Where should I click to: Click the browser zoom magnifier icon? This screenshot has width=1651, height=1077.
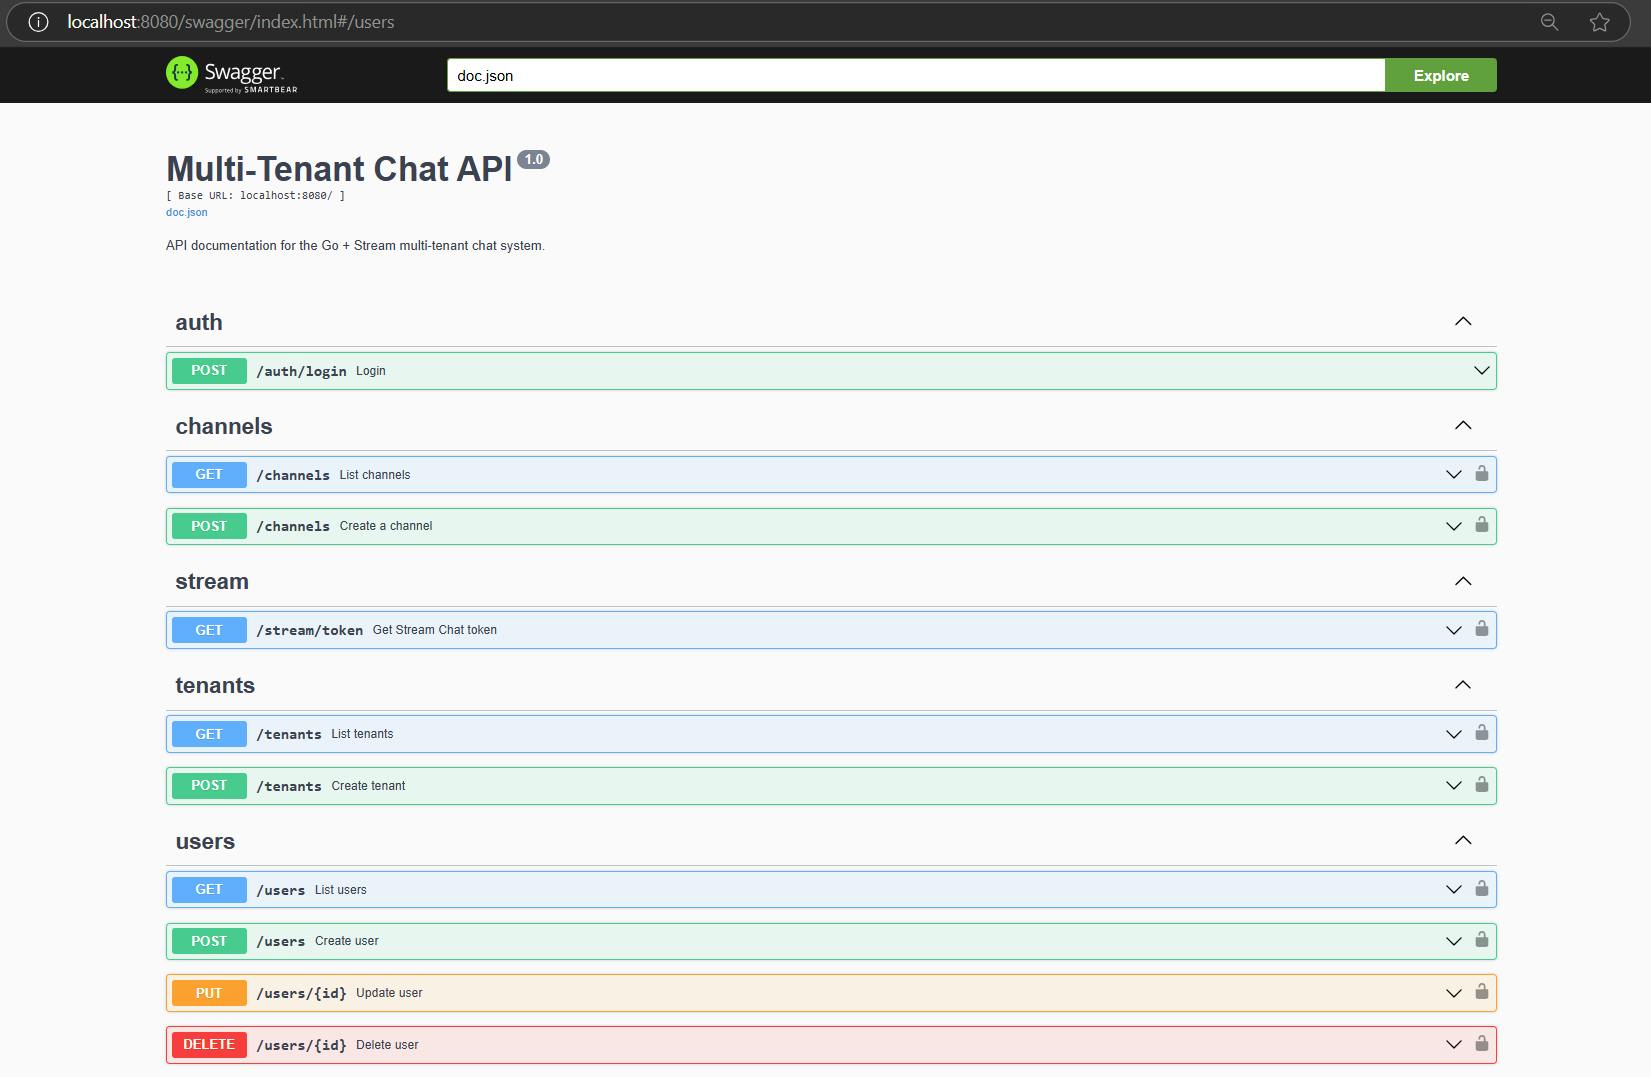point(1549,22)
